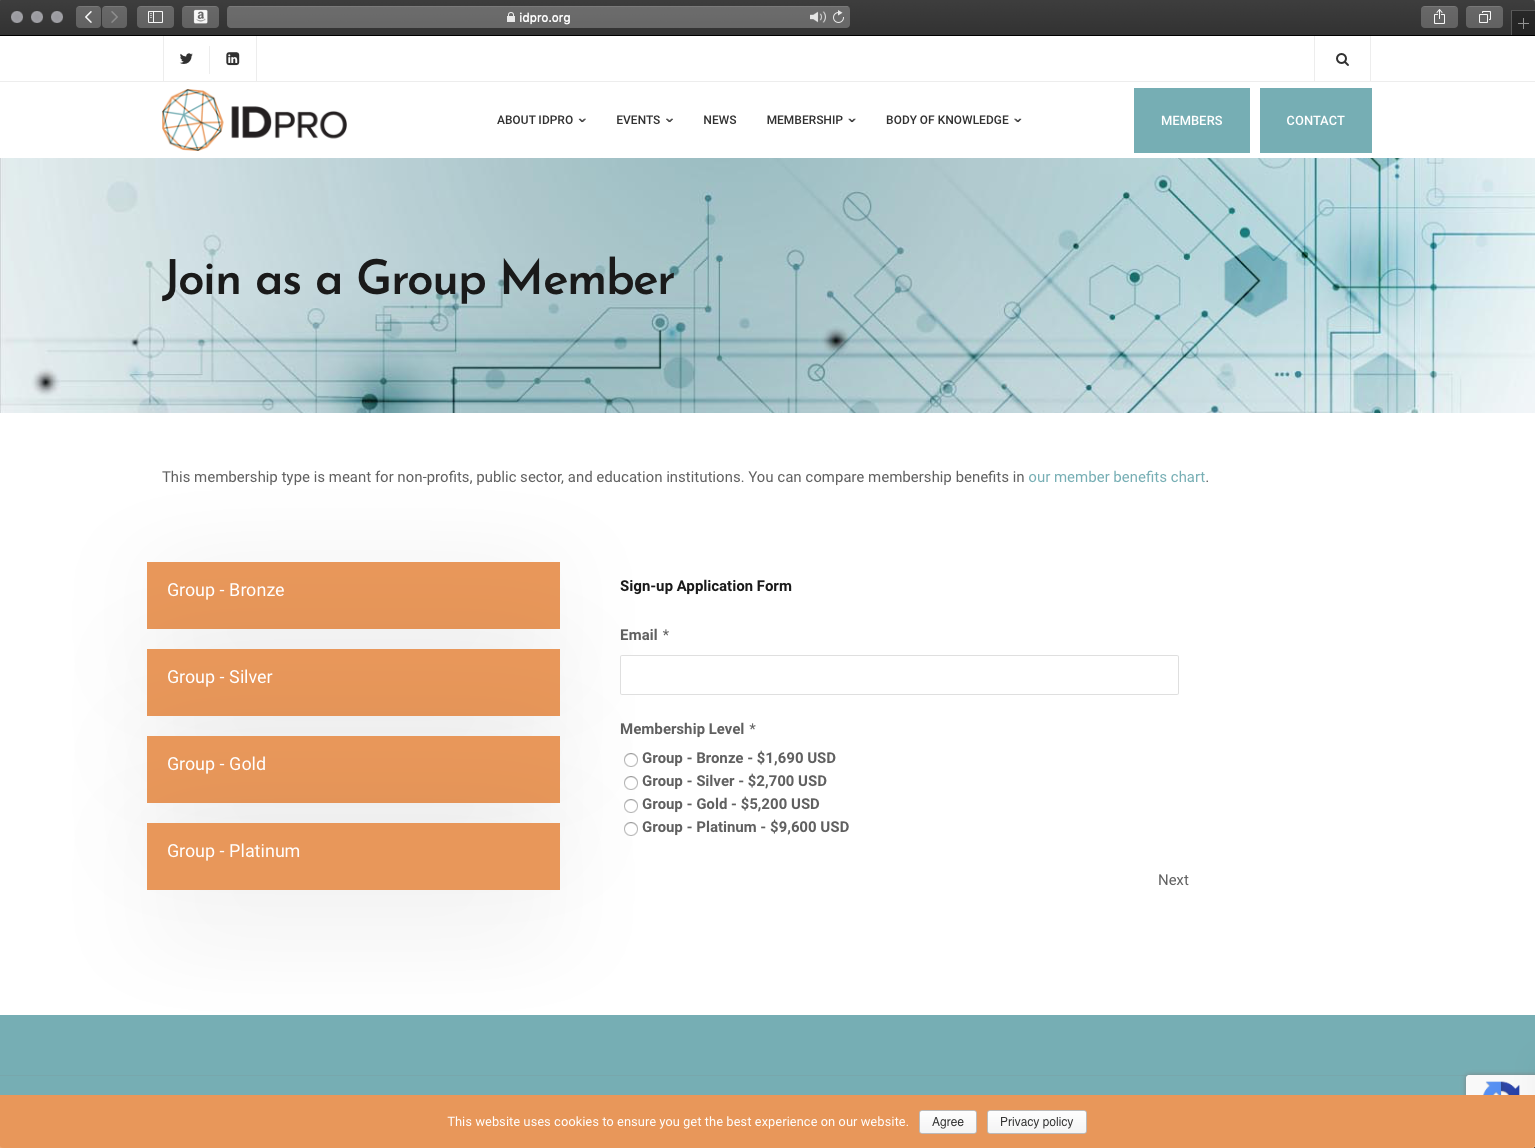Reload the page via the refresh icon
The height and width of the screenshot is (1148, 1535).
(837, 17)
